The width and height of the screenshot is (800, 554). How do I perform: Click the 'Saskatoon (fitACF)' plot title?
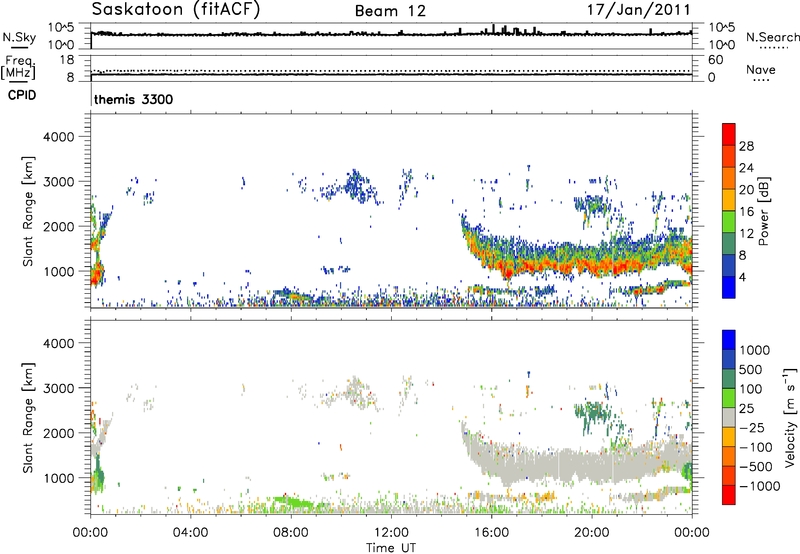176,10
